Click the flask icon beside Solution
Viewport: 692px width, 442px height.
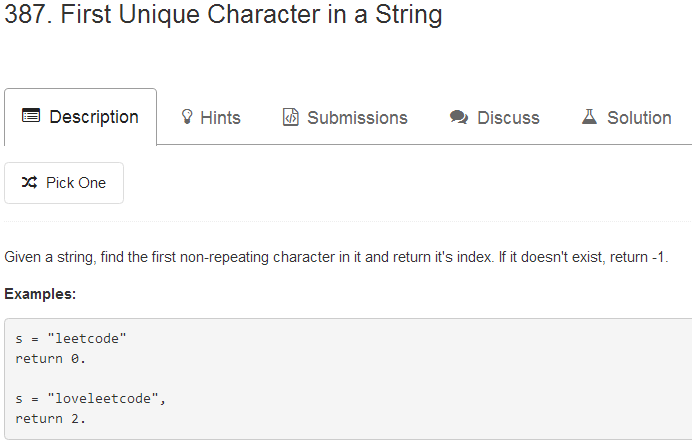(x=589, y=117)
